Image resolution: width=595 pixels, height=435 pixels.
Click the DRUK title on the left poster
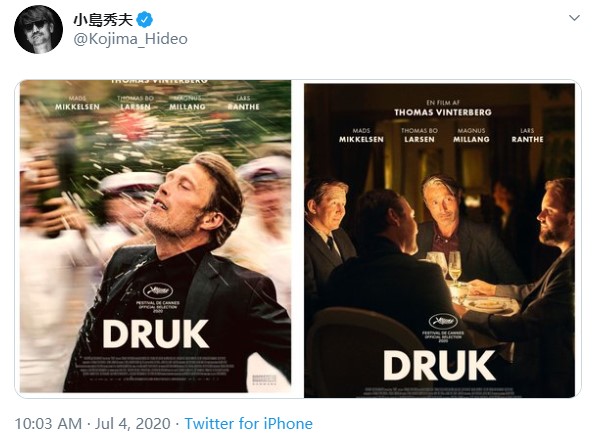[156, 334]
